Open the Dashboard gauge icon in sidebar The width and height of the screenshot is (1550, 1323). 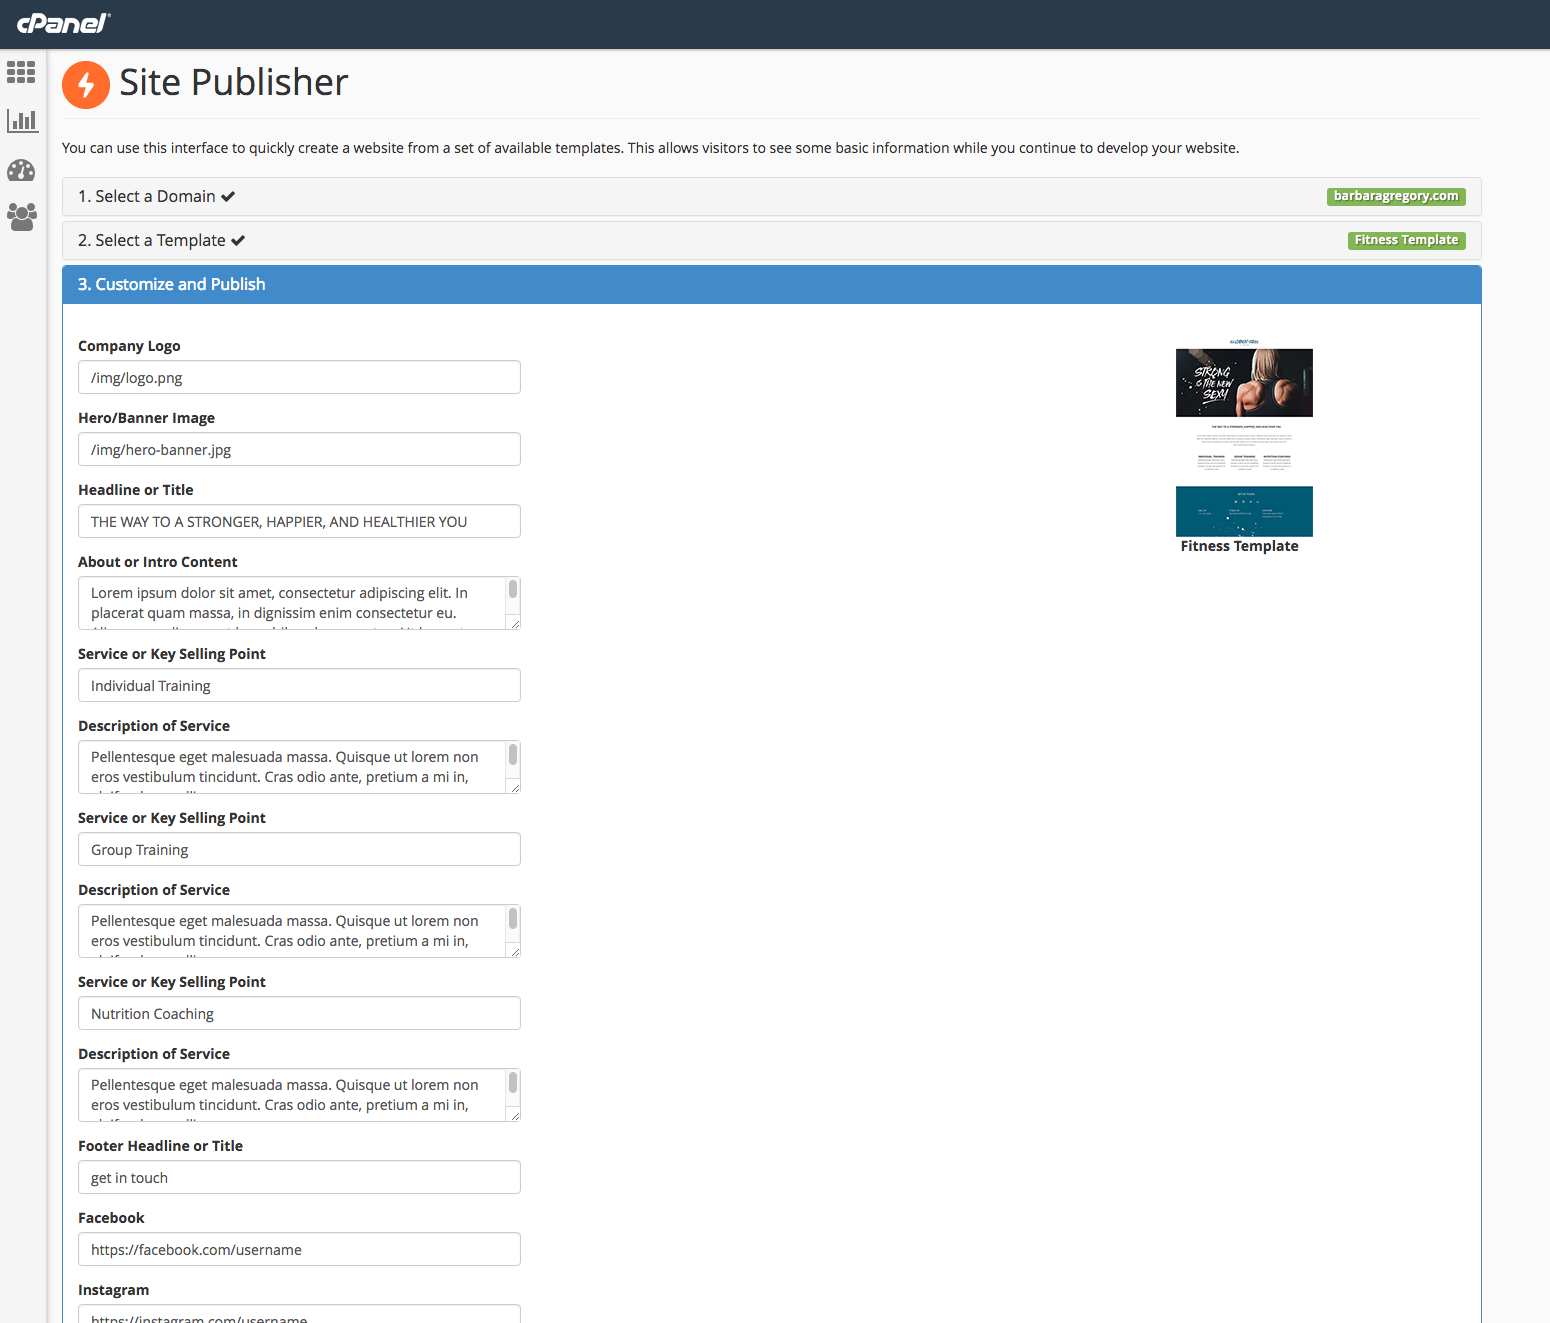coord(21,170)
